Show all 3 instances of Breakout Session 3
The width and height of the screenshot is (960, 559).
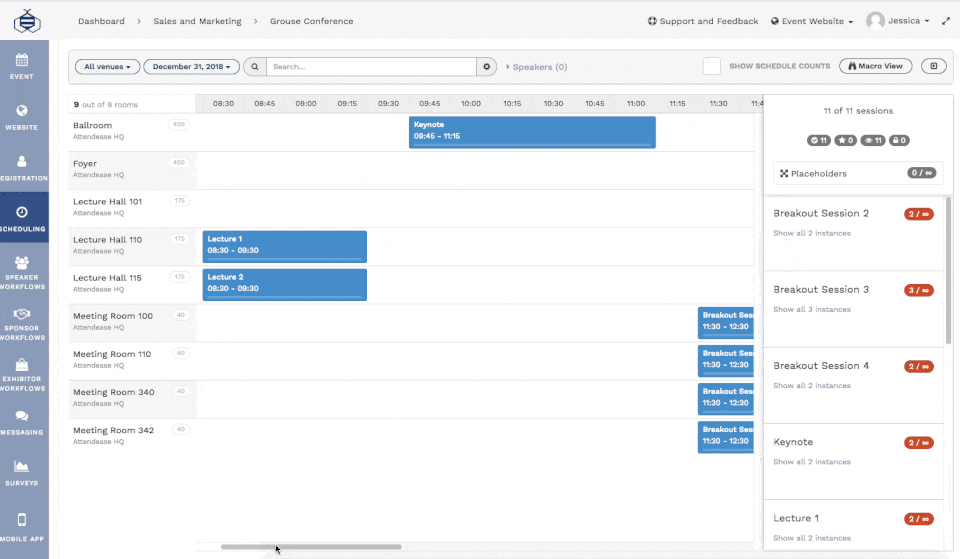(812, 309)
